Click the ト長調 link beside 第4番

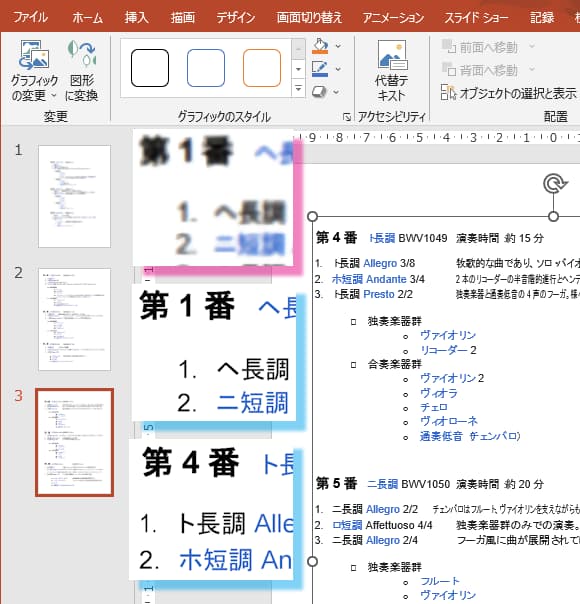382,238
